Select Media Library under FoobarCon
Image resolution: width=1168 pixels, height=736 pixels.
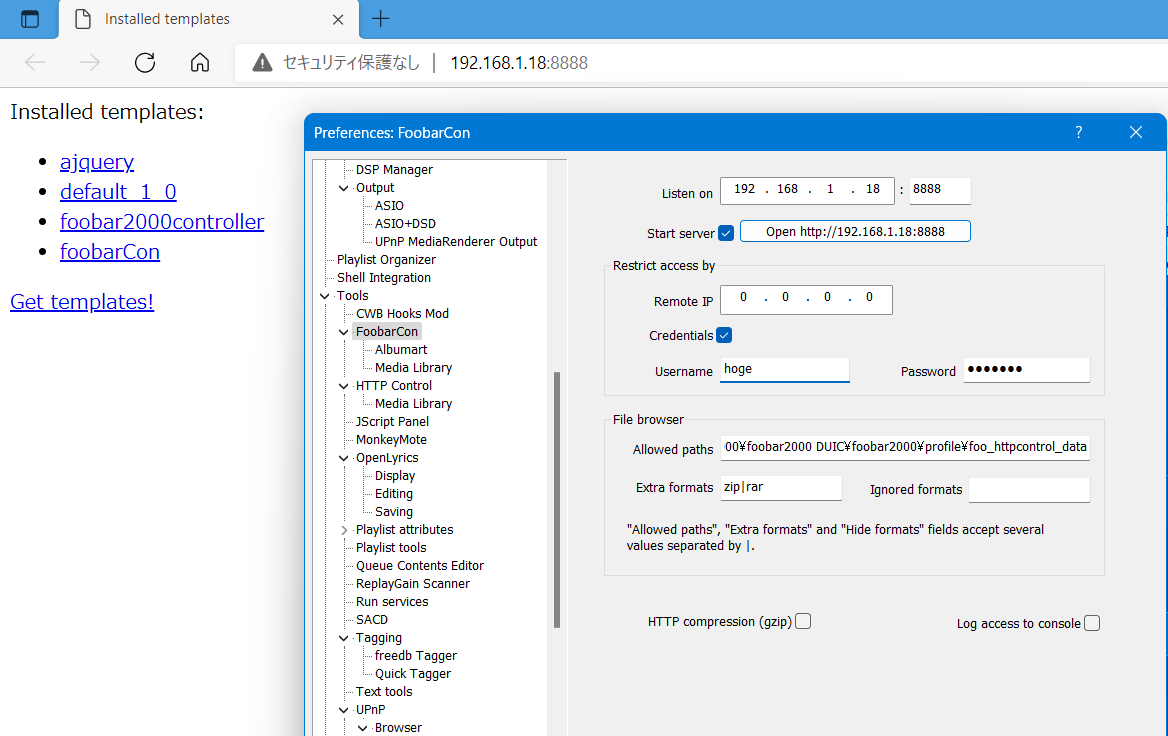[413, 368]
